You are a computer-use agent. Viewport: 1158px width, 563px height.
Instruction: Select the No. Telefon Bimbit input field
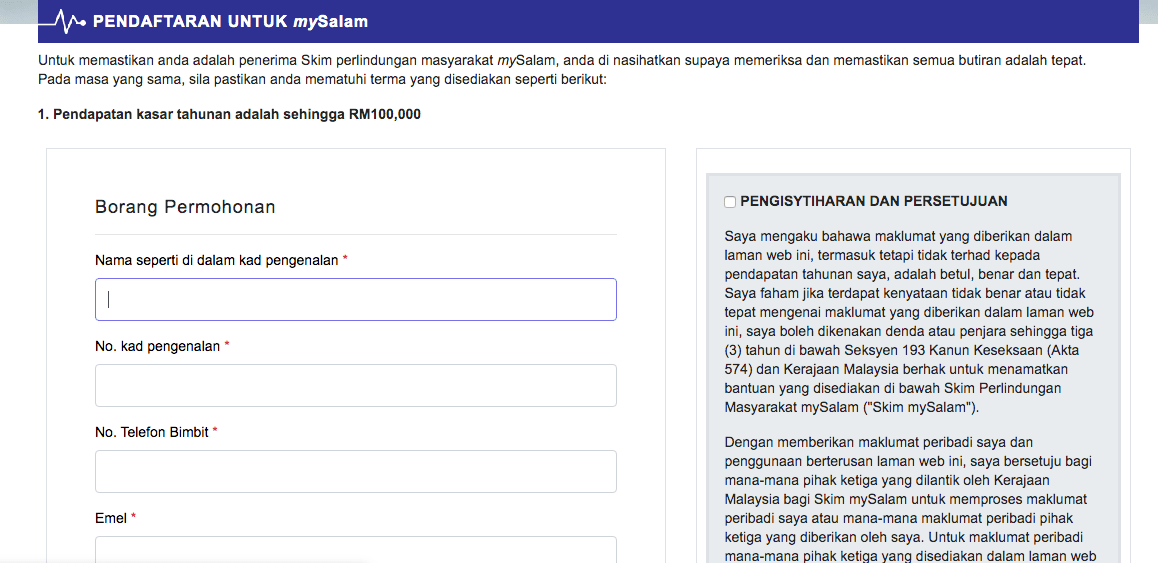356,471
